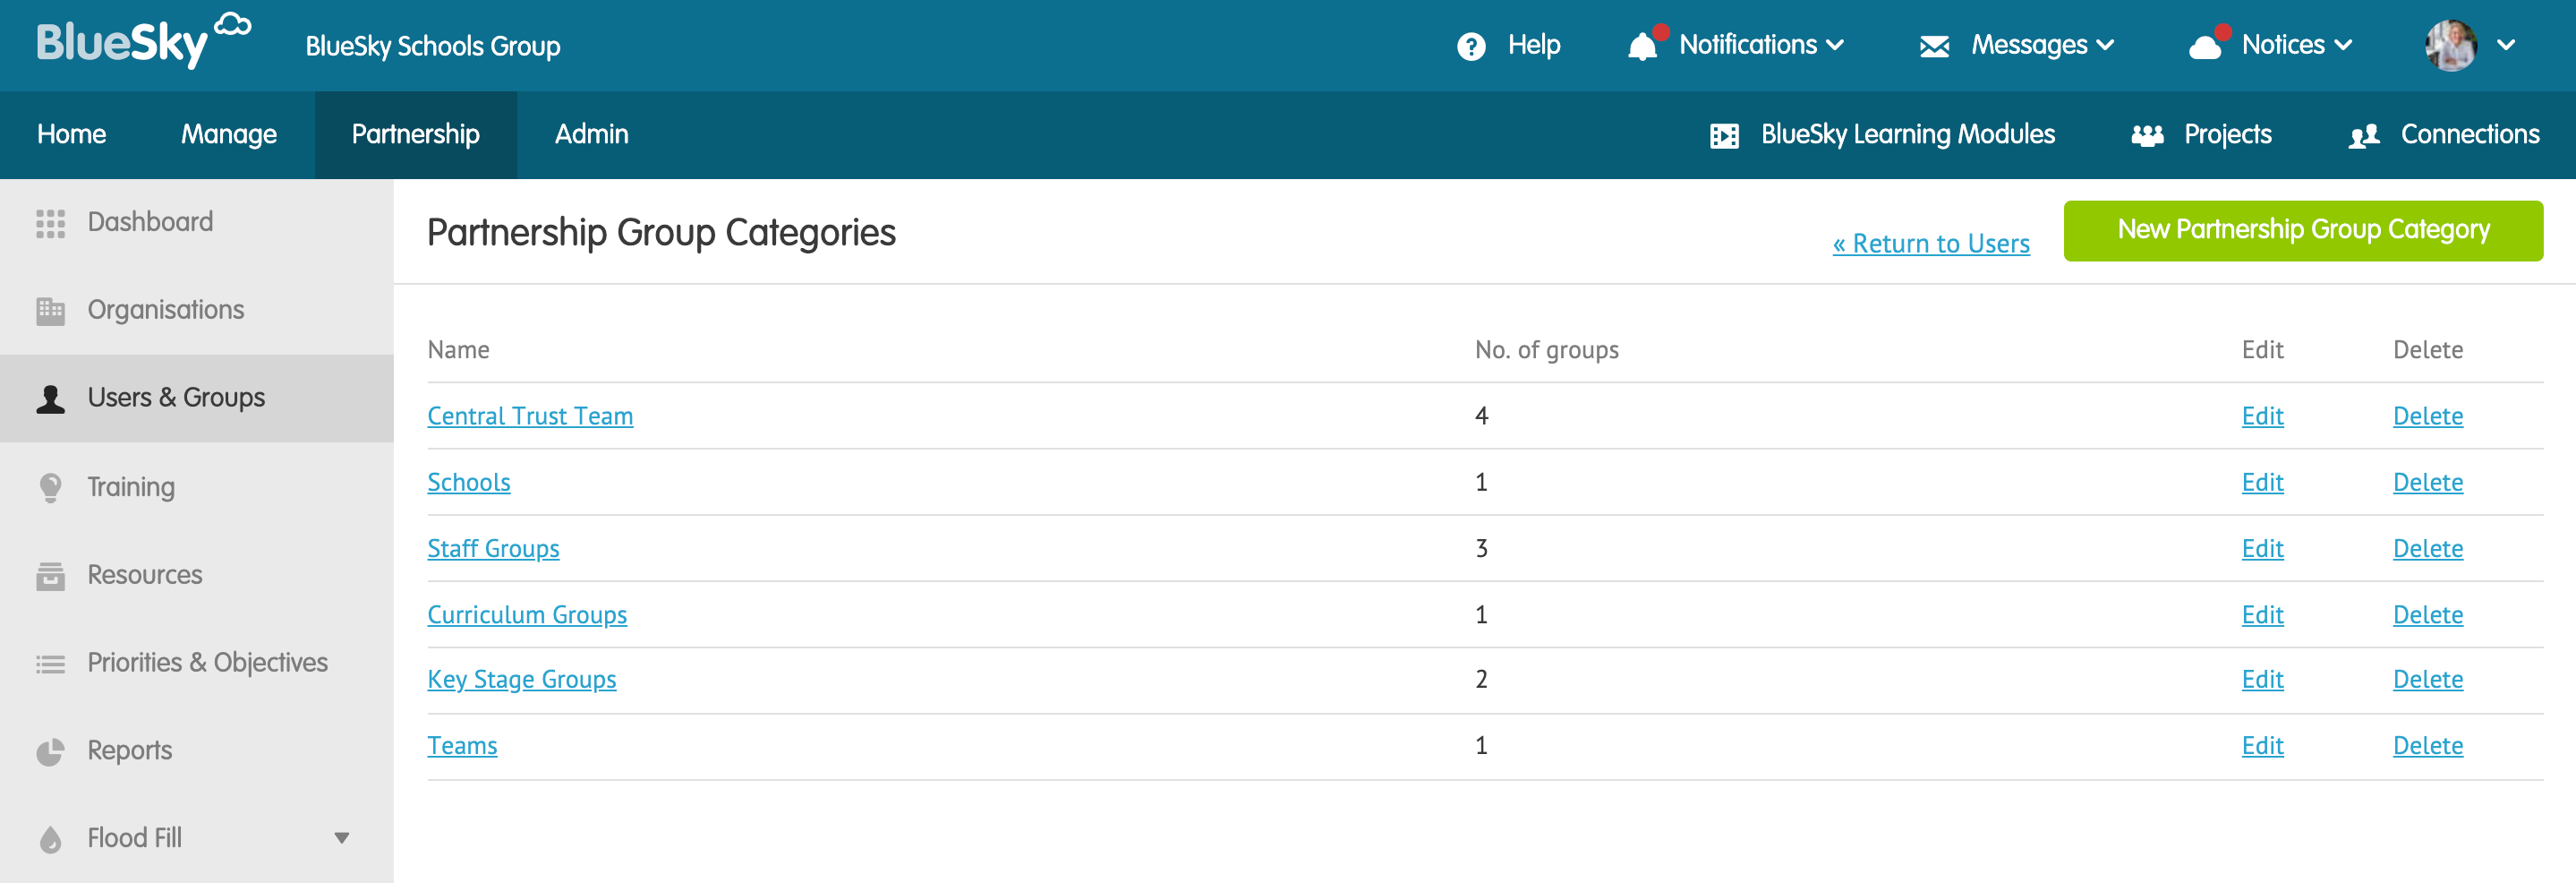Open the Schools category link
The height and width of the screenshot is (883, 2576).
coord(468,482)
